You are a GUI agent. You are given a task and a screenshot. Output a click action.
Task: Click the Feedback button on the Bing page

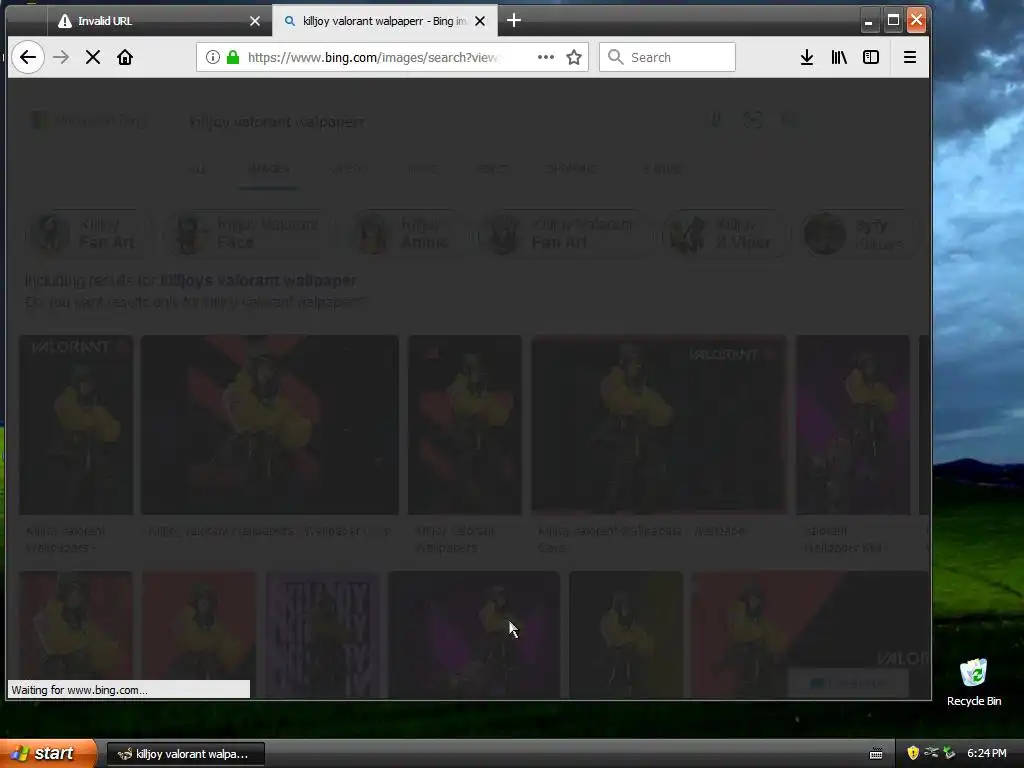pyautogui.click(x=848, y=683)
